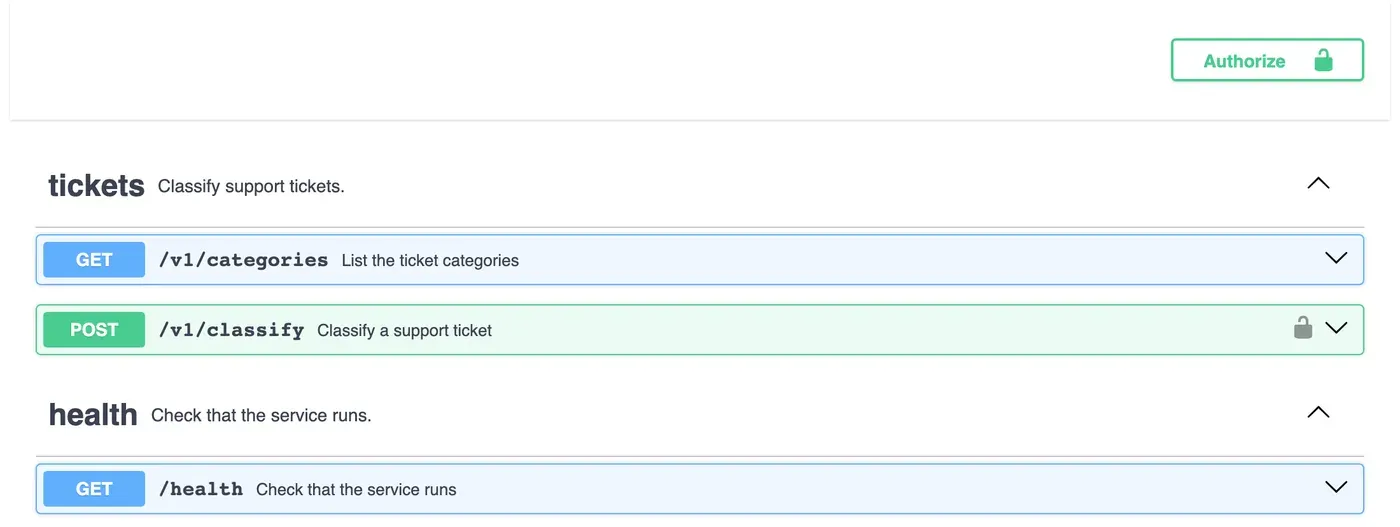Click the GET badge for /health
The height and width of the screenshot is (527, 1400).
pyautogui.click(x=94, y=489)
